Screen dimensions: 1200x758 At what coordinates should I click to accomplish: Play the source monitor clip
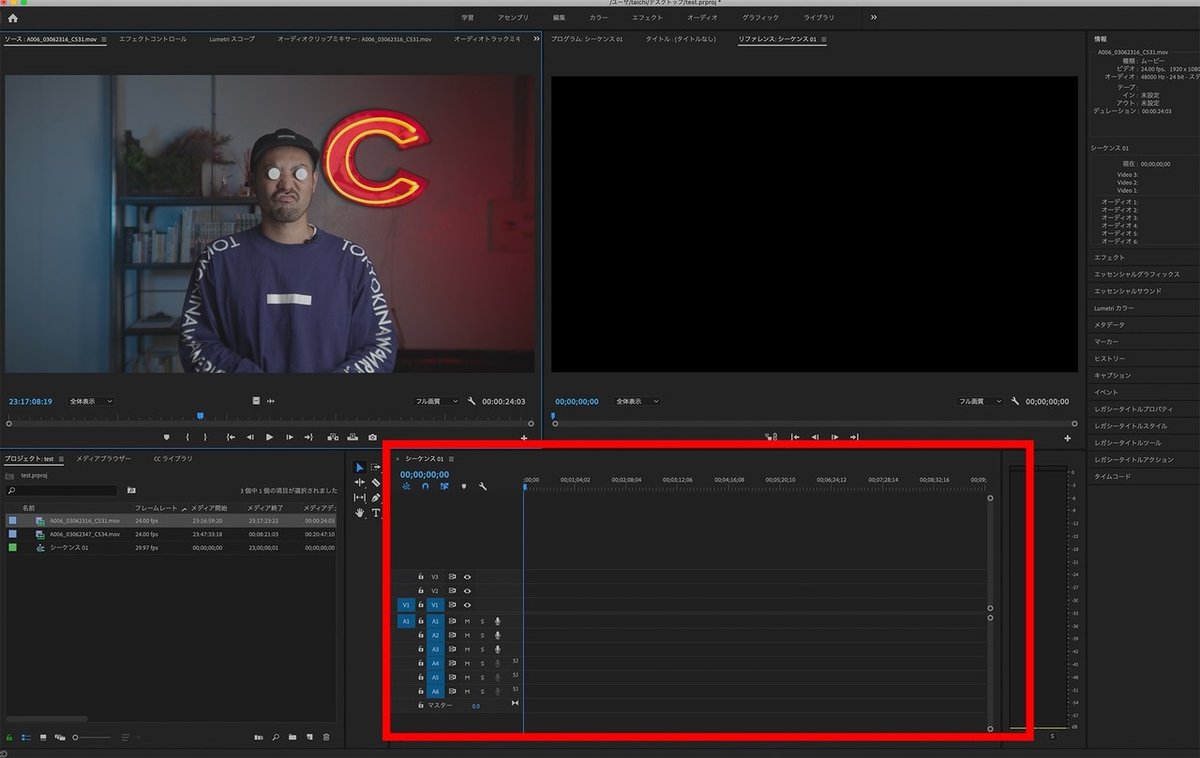click(270, 437)
